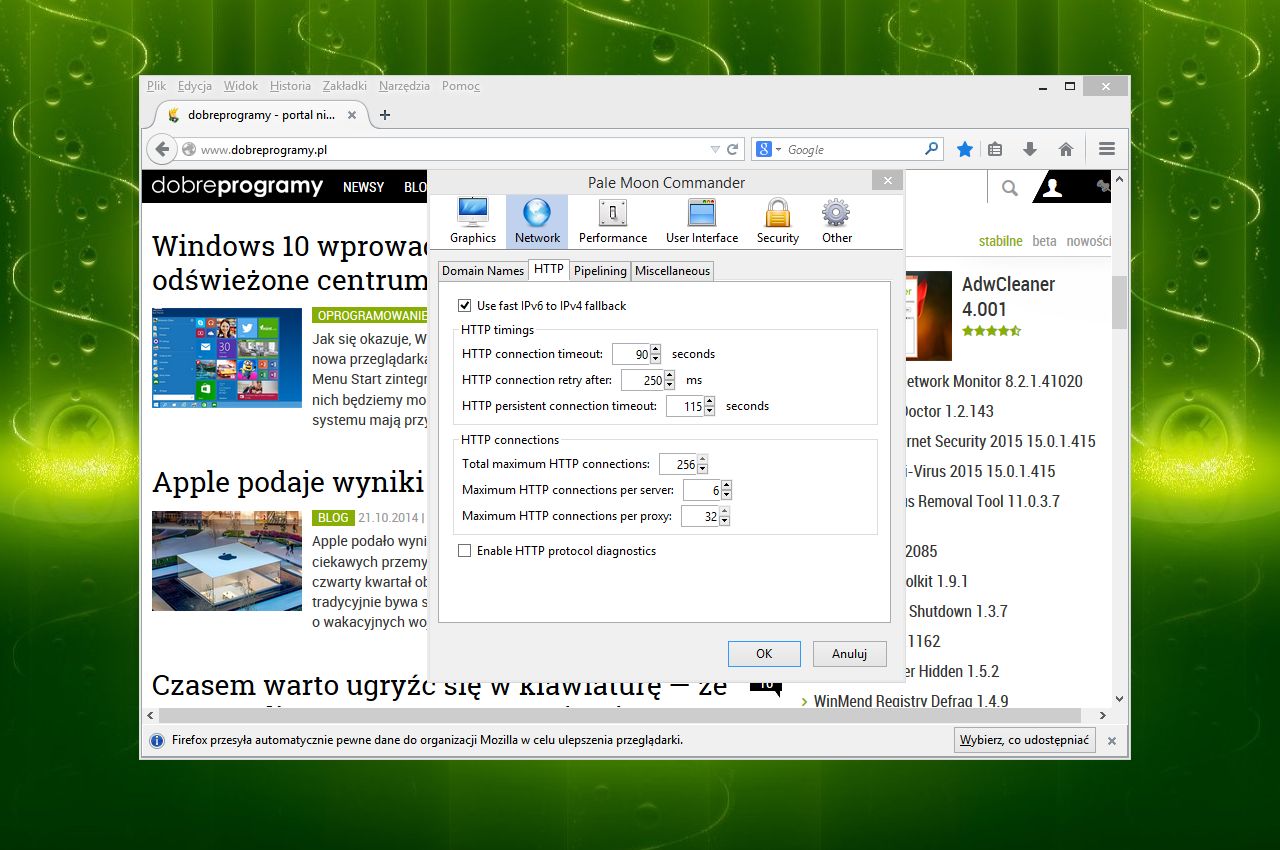Open the Narzędzia menu
Viewport: 1280px width, 850px height.
click(x=404, y=86)
